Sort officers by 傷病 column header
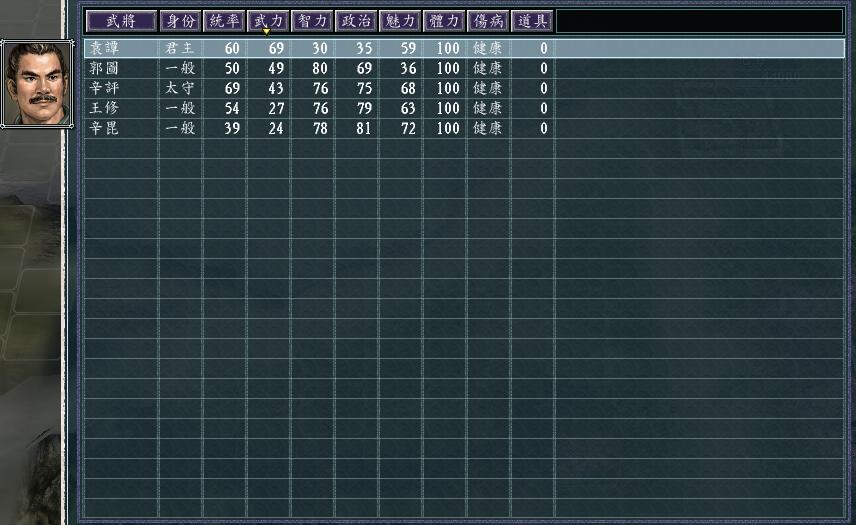This screenshot has height=525, width=856. [x=488, y=21]
